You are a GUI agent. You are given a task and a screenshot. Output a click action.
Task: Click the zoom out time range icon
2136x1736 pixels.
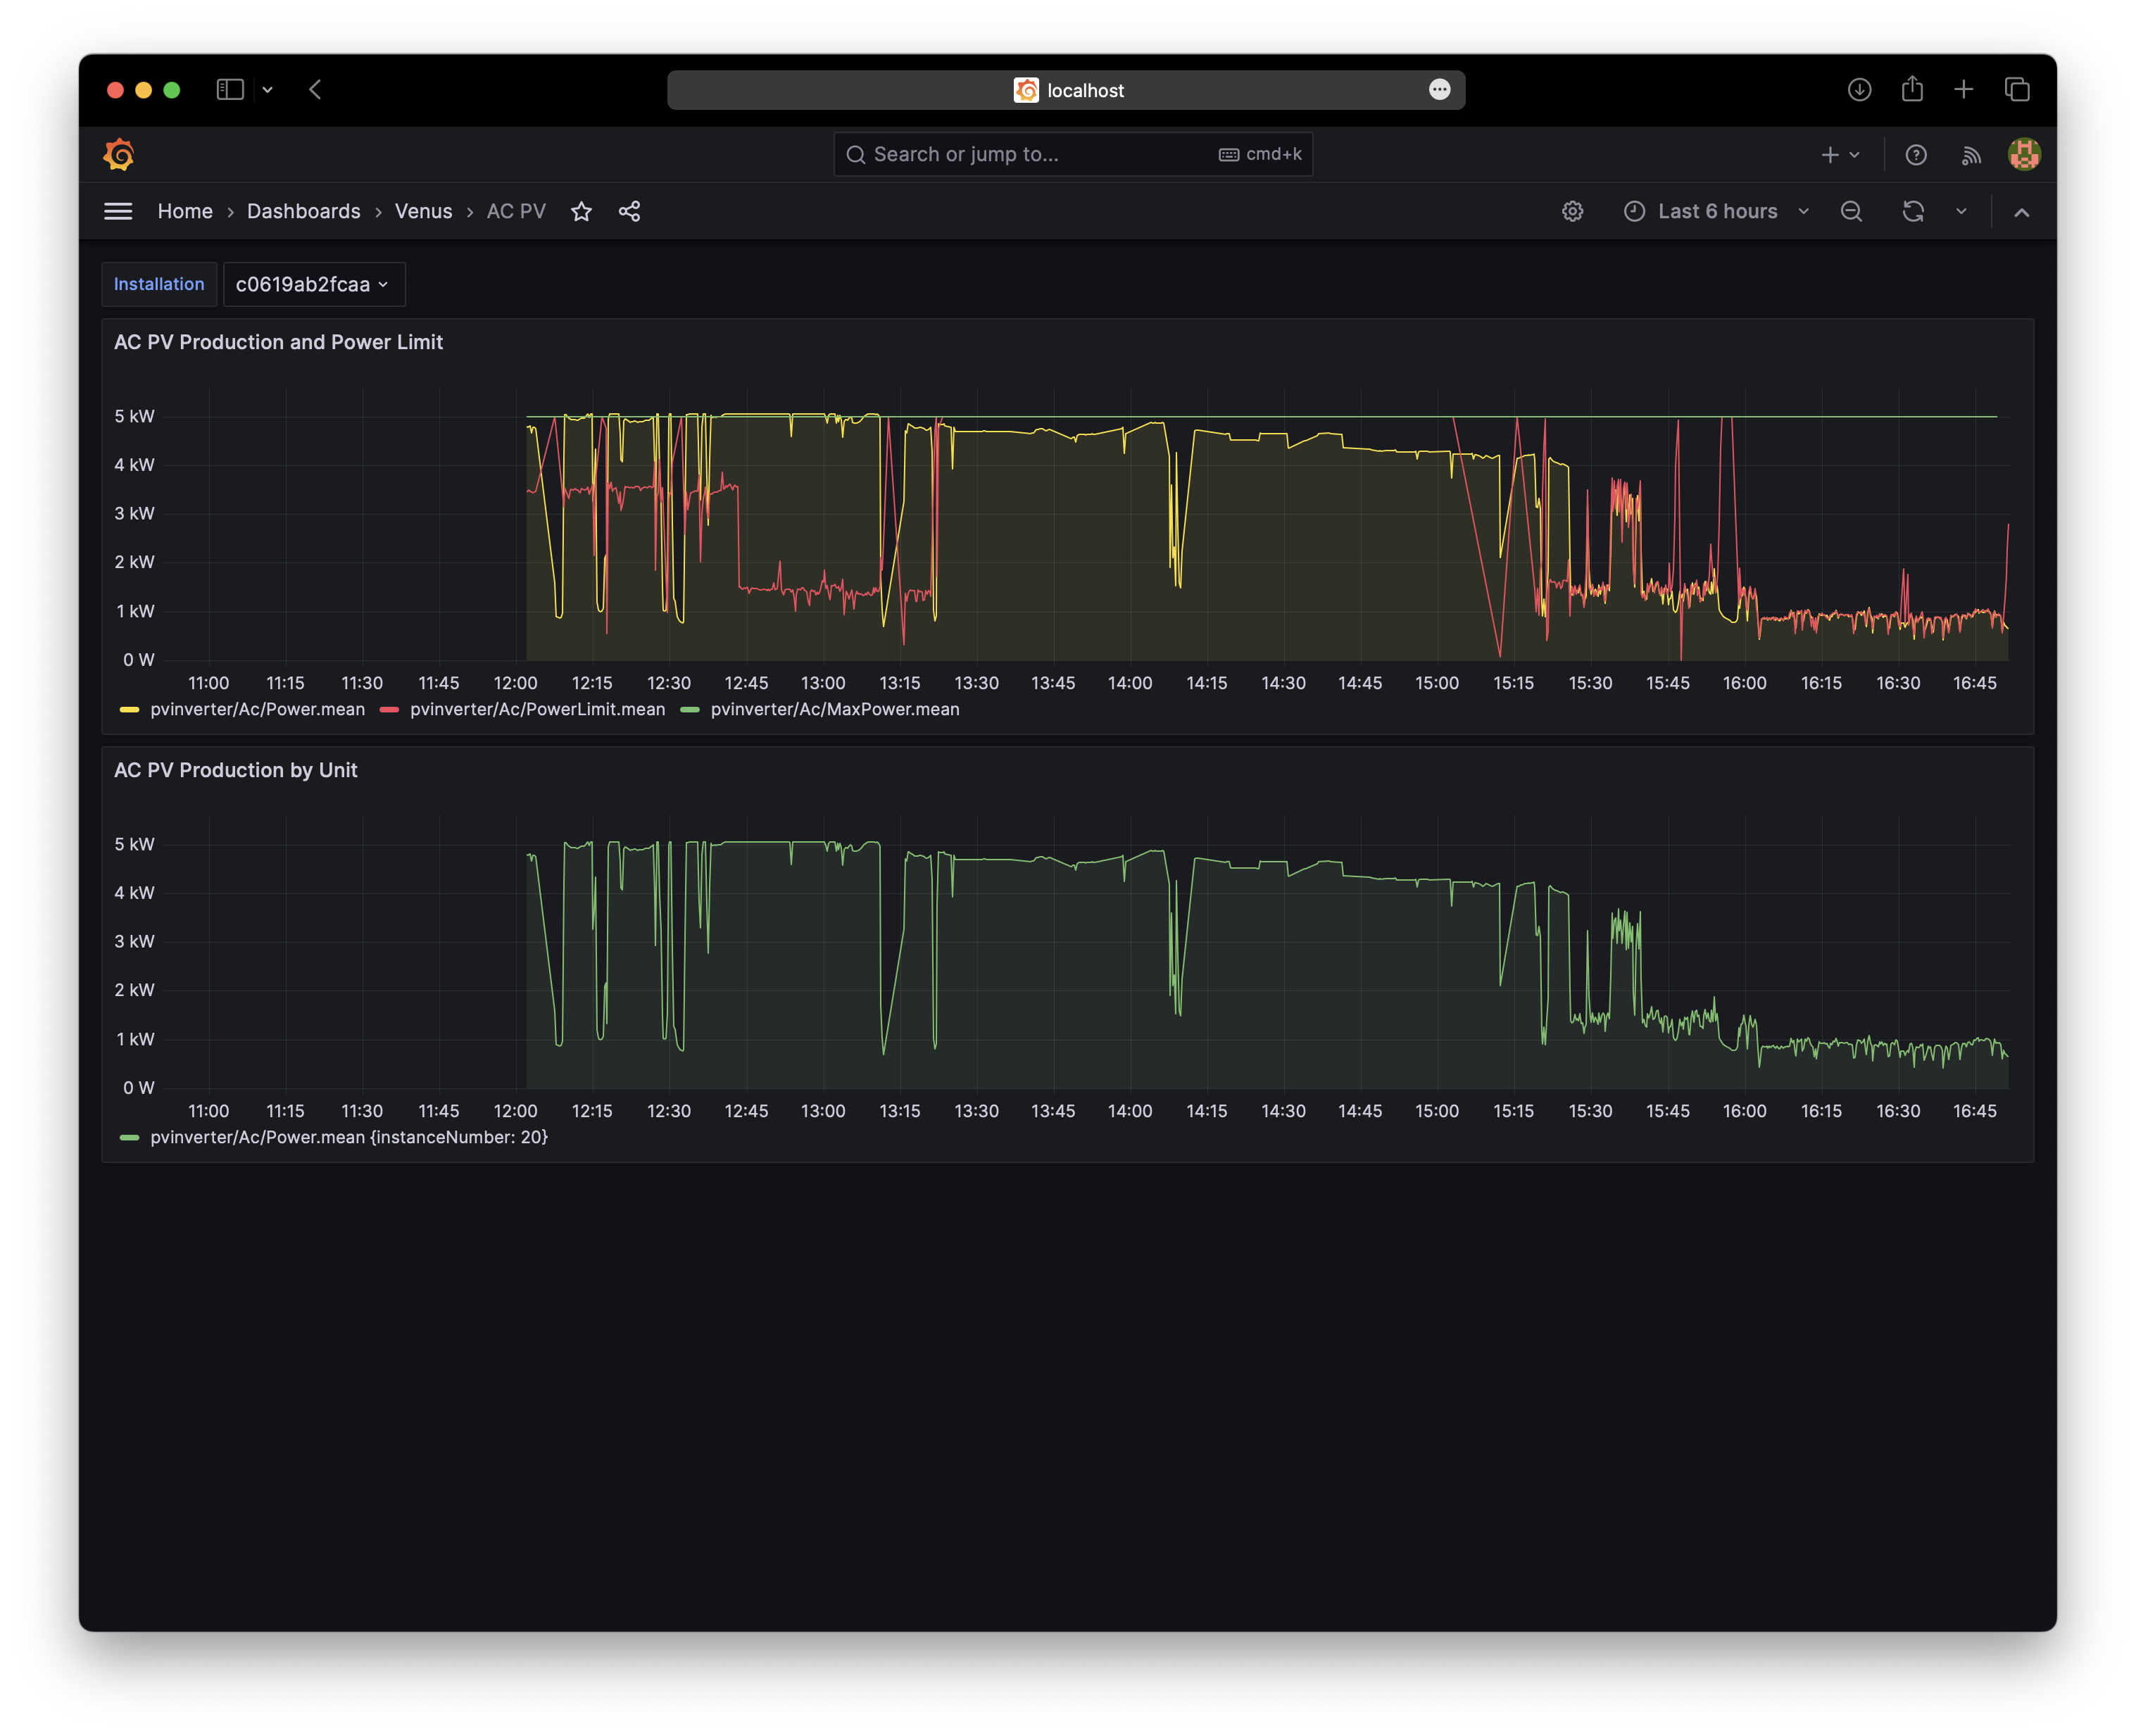click(x=1851, y=211)
